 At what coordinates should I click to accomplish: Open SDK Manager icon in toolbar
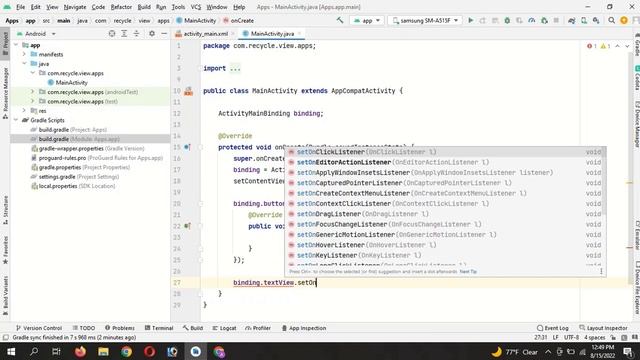point(596,20)
